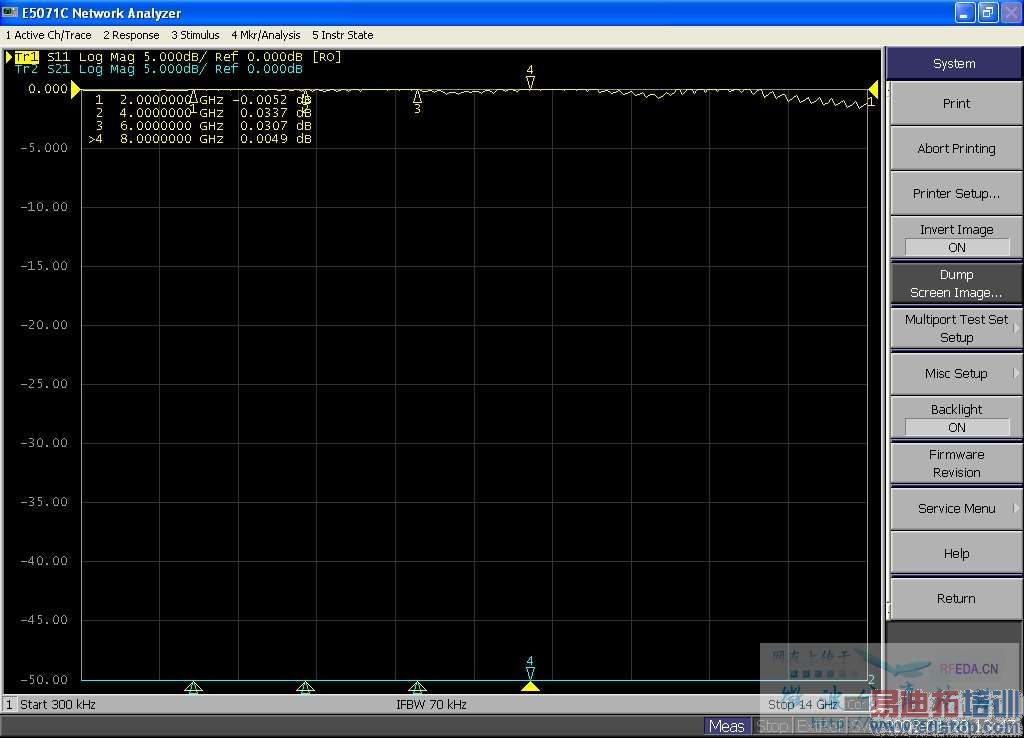Expand Multiport Test Set Setup submenu
The image size is (1024, 738).
(x=956, y=328)
